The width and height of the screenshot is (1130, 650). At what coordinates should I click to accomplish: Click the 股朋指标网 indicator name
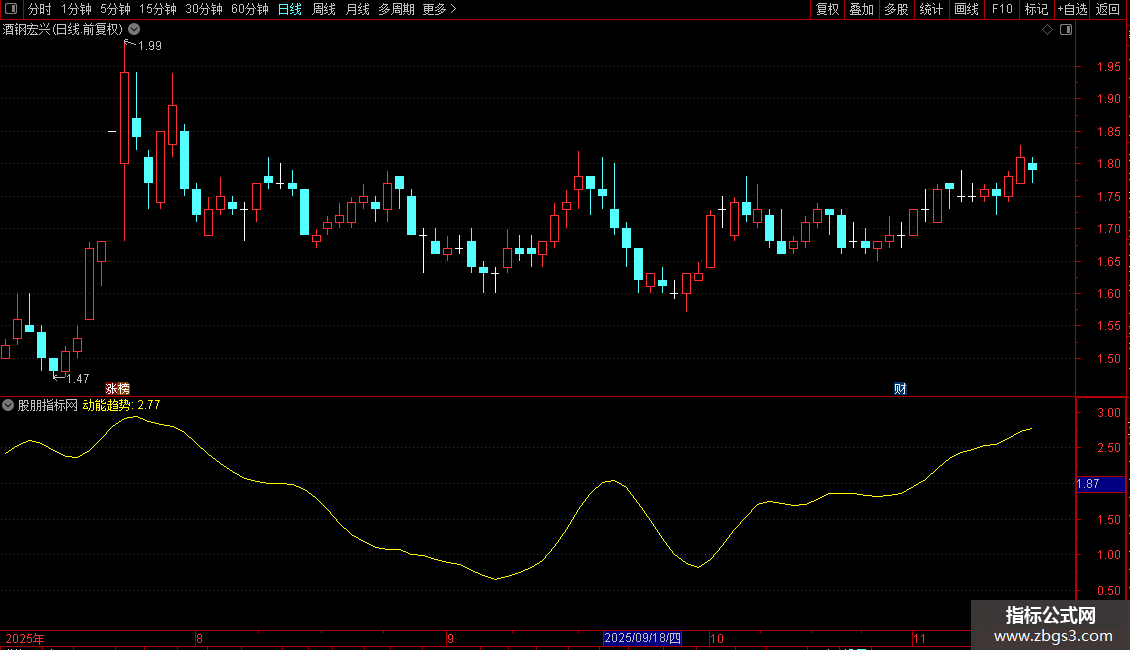coord(48,406)
